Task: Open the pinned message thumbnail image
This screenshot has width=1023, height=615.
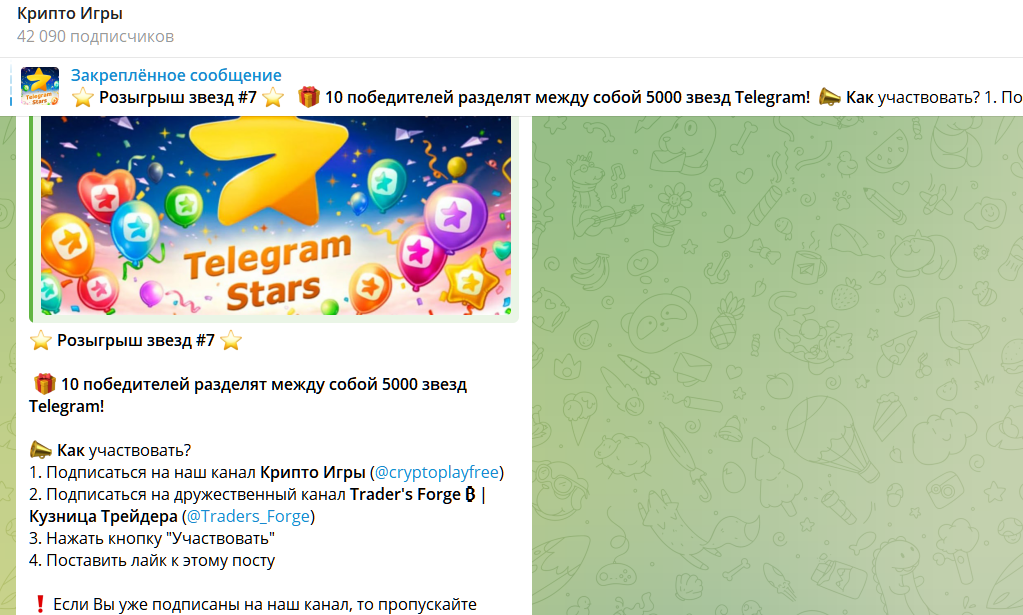Action: click(x=40, y=86)
